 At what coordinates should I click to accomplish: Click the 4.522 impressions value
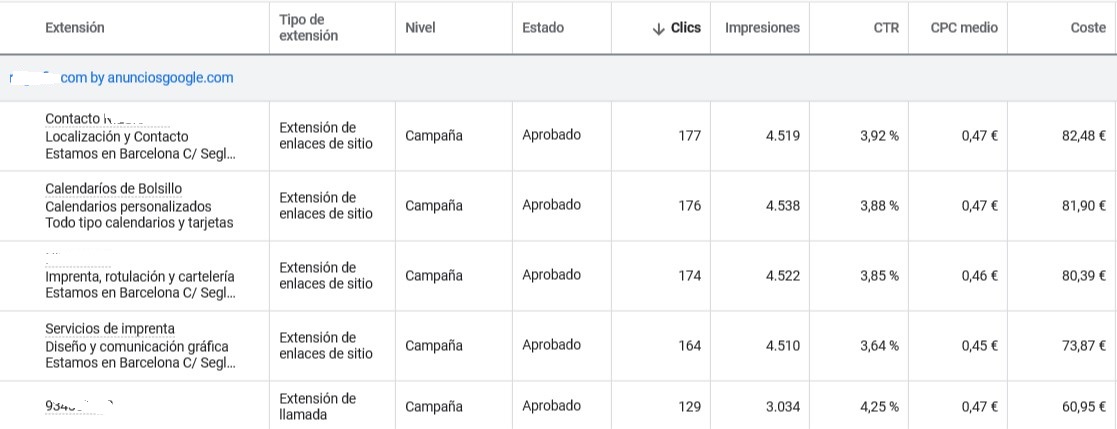[783, 276]
